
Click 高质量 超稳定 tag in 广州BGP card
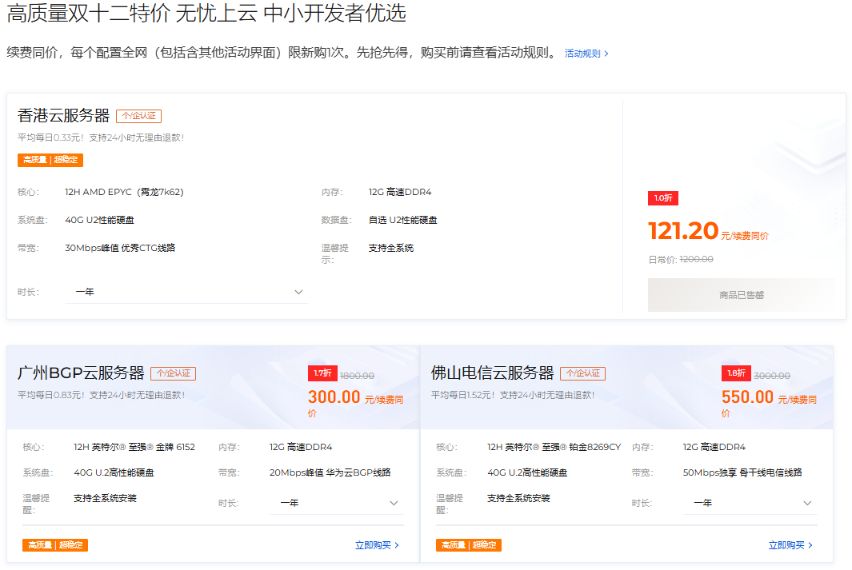[55, 545]
